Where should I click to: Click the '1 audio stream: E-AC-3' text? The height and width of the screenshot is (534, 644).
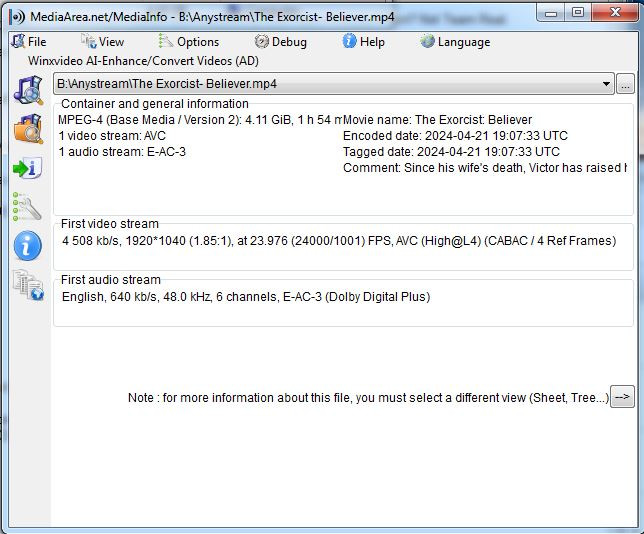122,152
